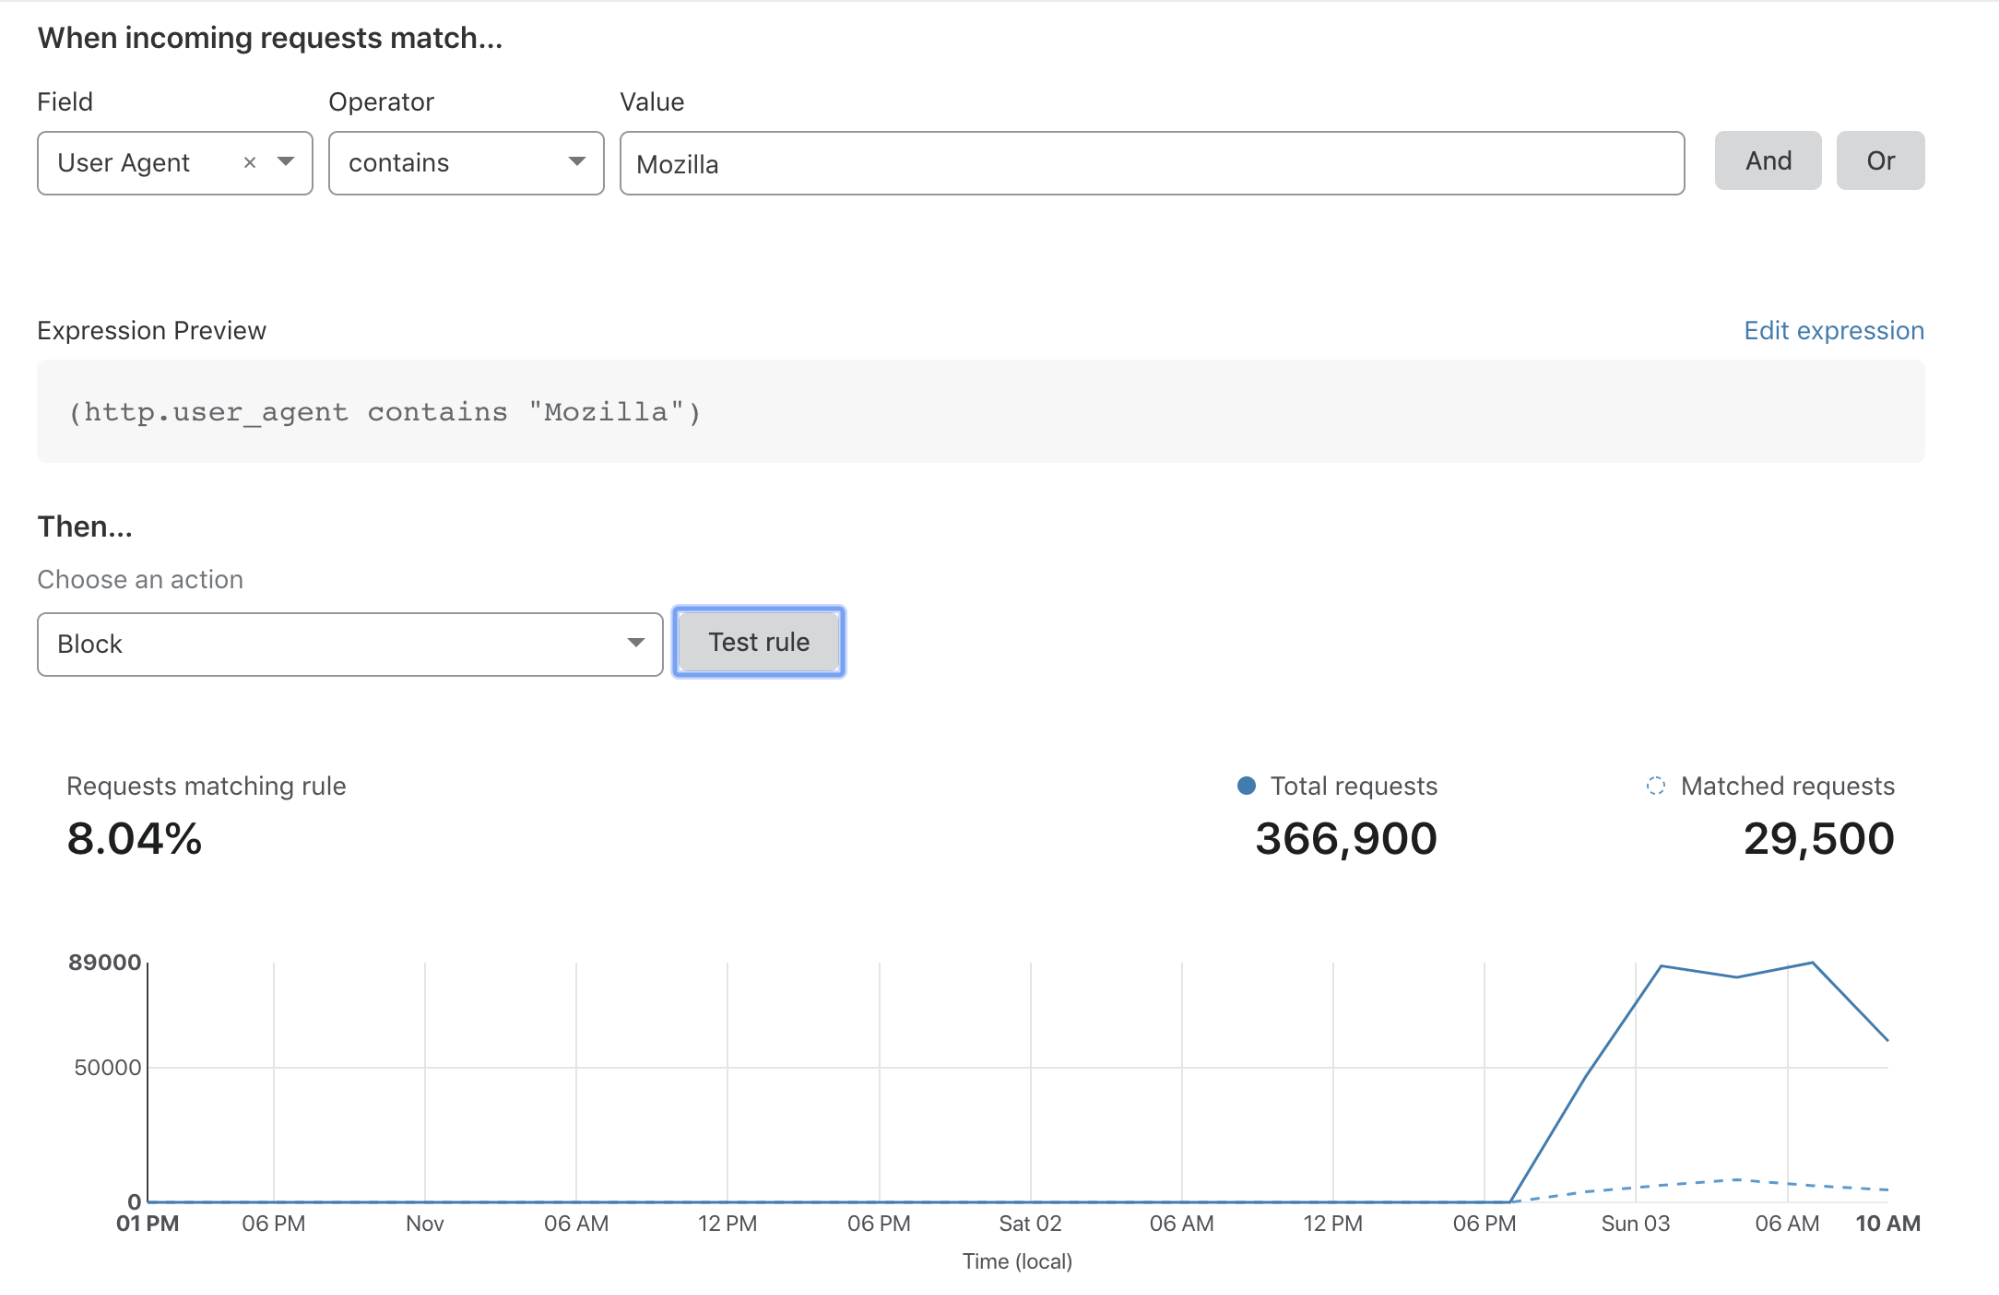
Task: Click the solid blue Total requests legend dot
Action: pos(1246,786)
